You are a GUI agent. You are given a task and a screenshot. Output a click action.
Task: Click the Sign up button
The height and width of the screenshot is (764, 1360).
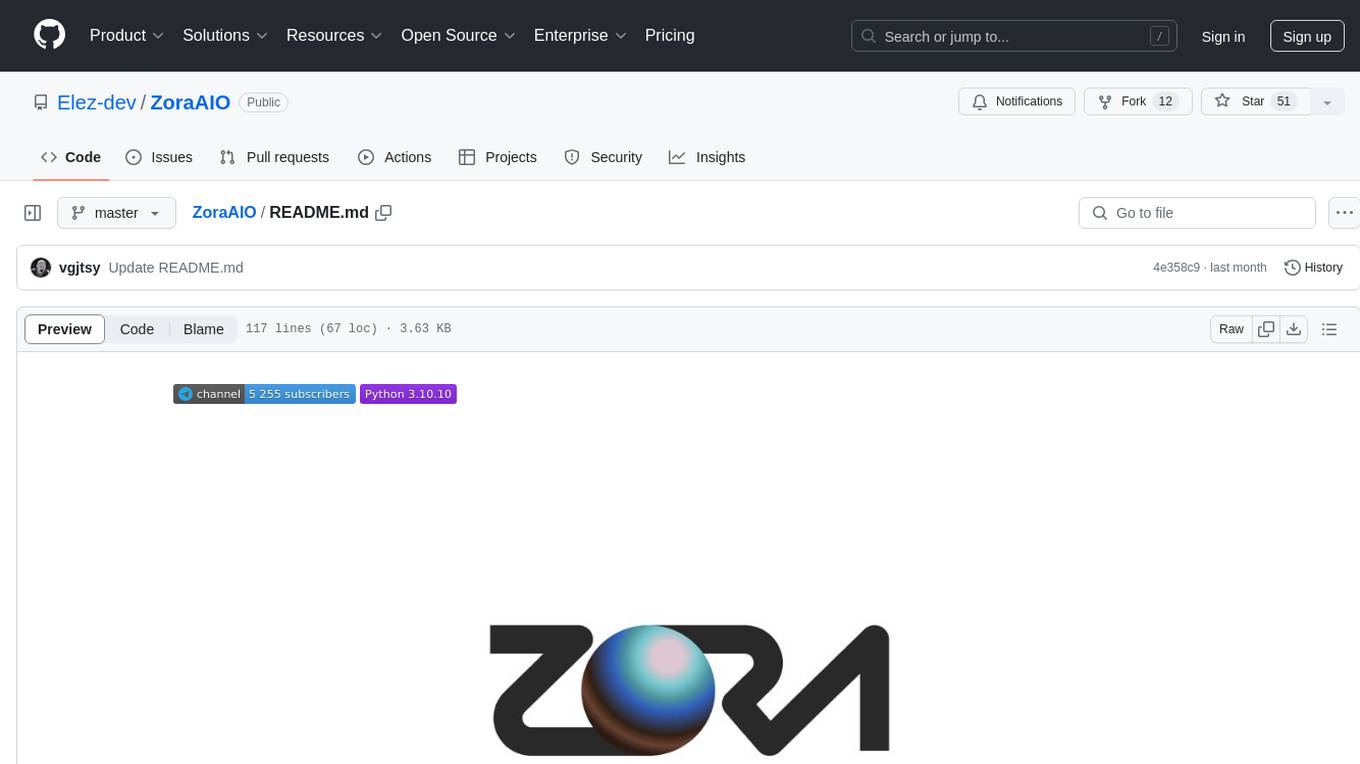1307,36
